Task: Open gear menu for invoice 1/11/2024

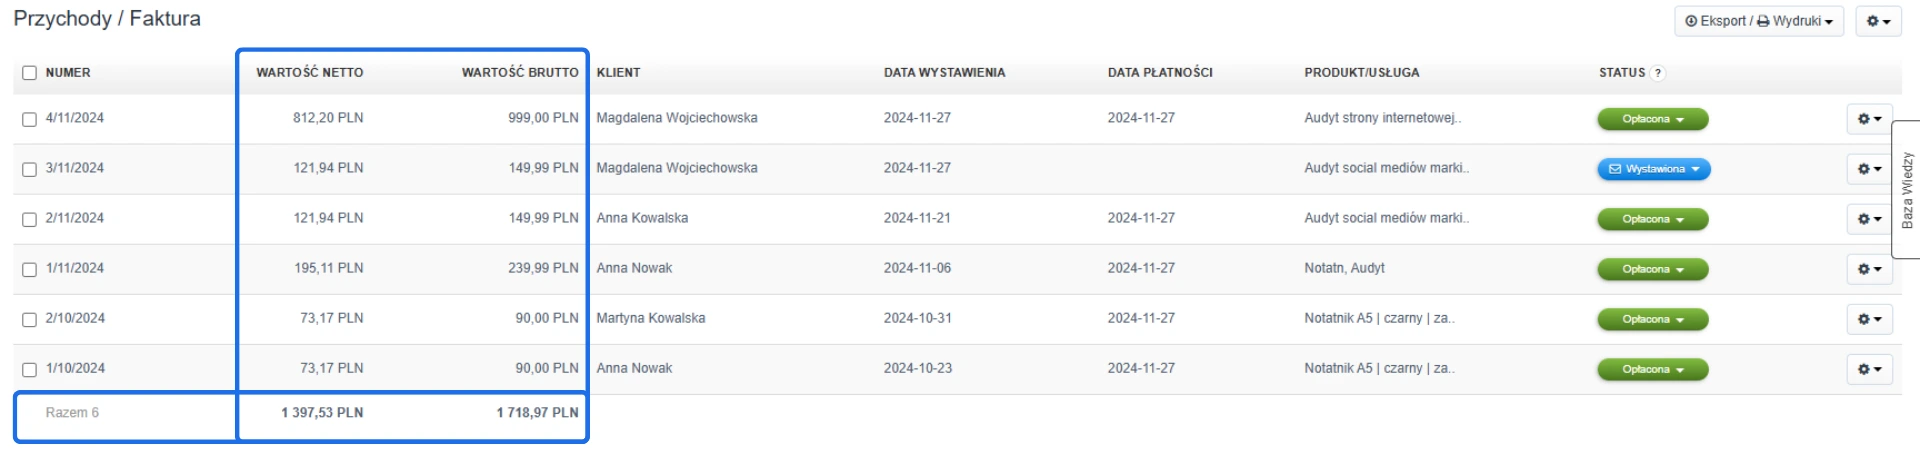Action: pyautogui.click(x=1869, y=269)
